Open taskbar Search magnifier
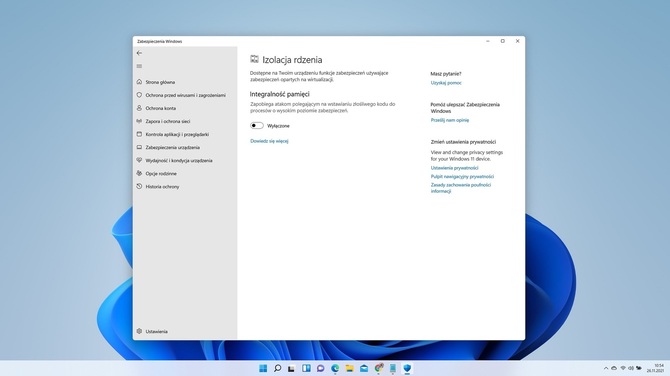The height and width of the screenshot is (376, 670). pyautogui.click(x=277, y=368)
